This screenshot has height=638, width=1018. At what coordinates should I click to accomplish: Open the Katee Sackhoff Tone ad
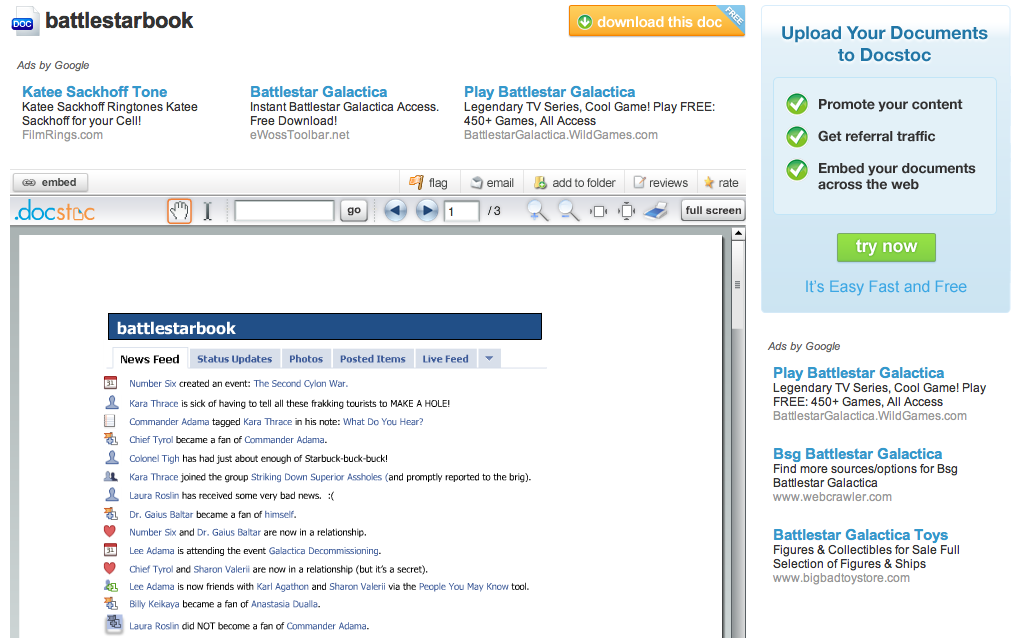click(x=95, y=92)
